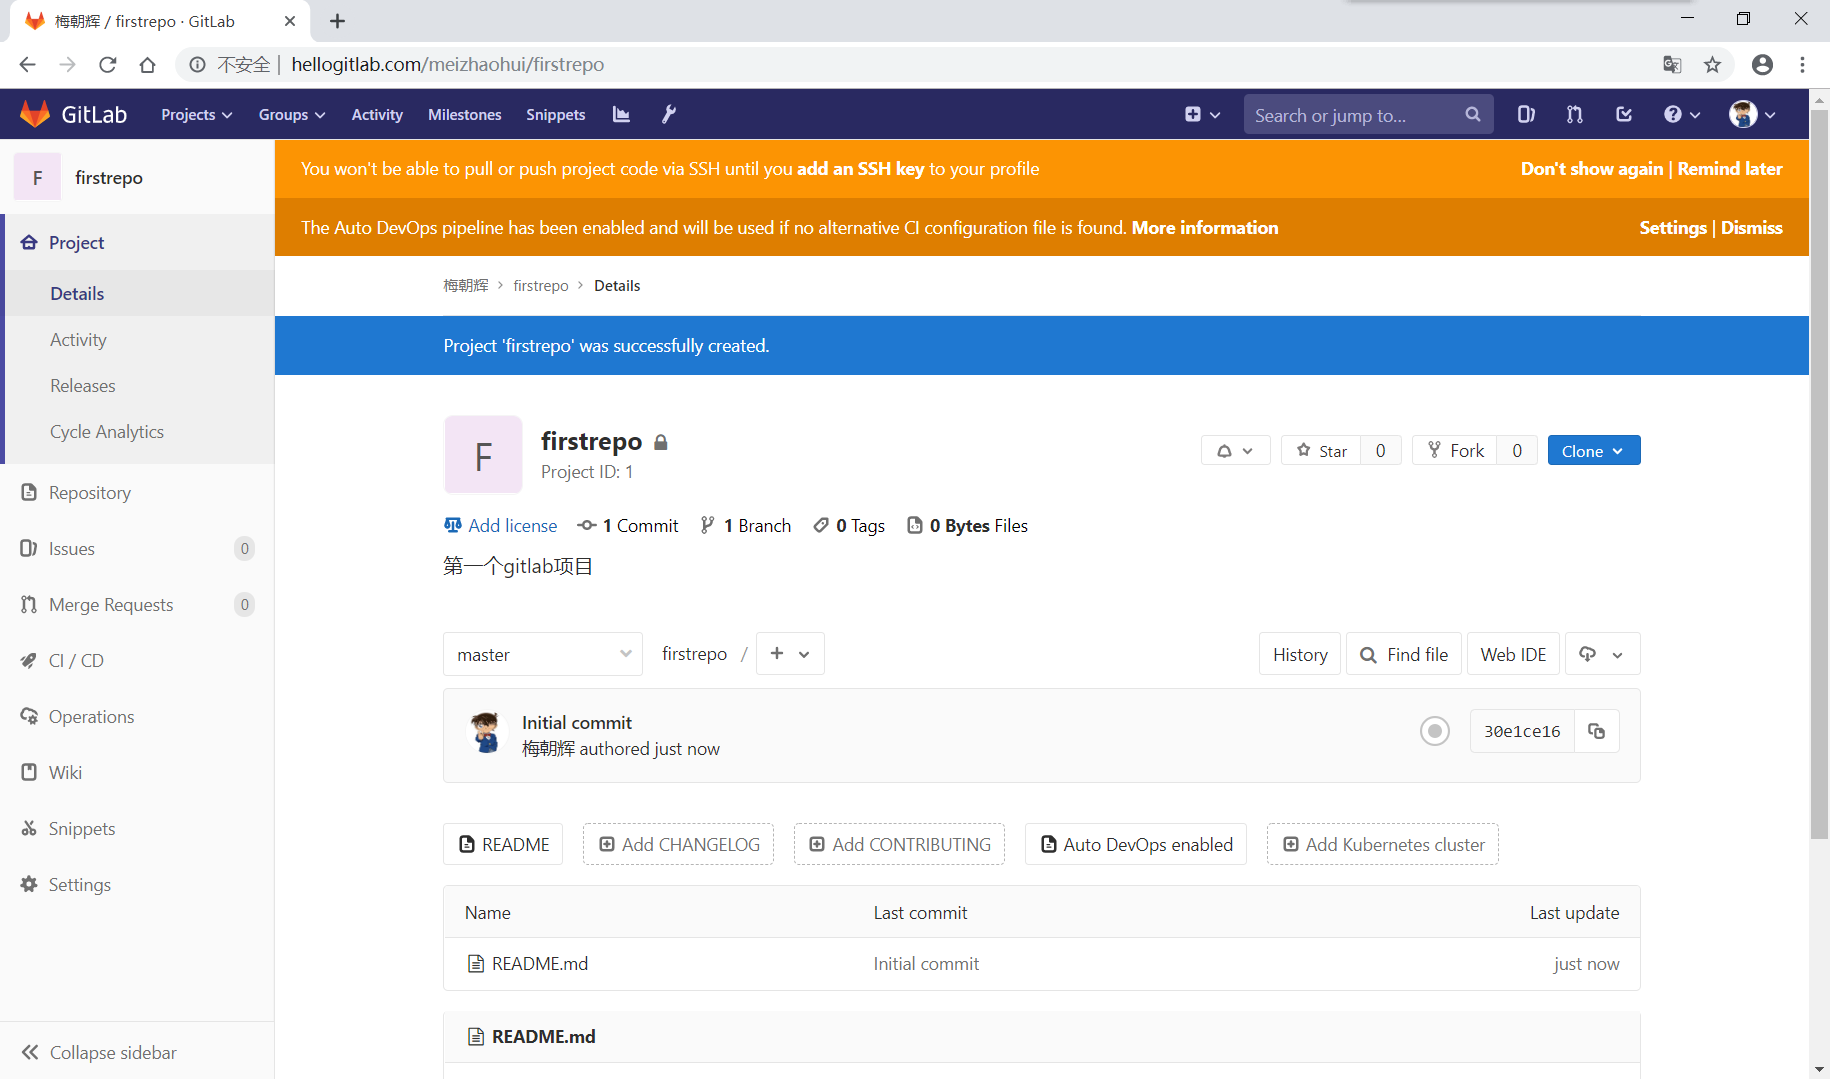Click Don't show again
The width and height of the screenshot is (1830, 1079).
1592,169
